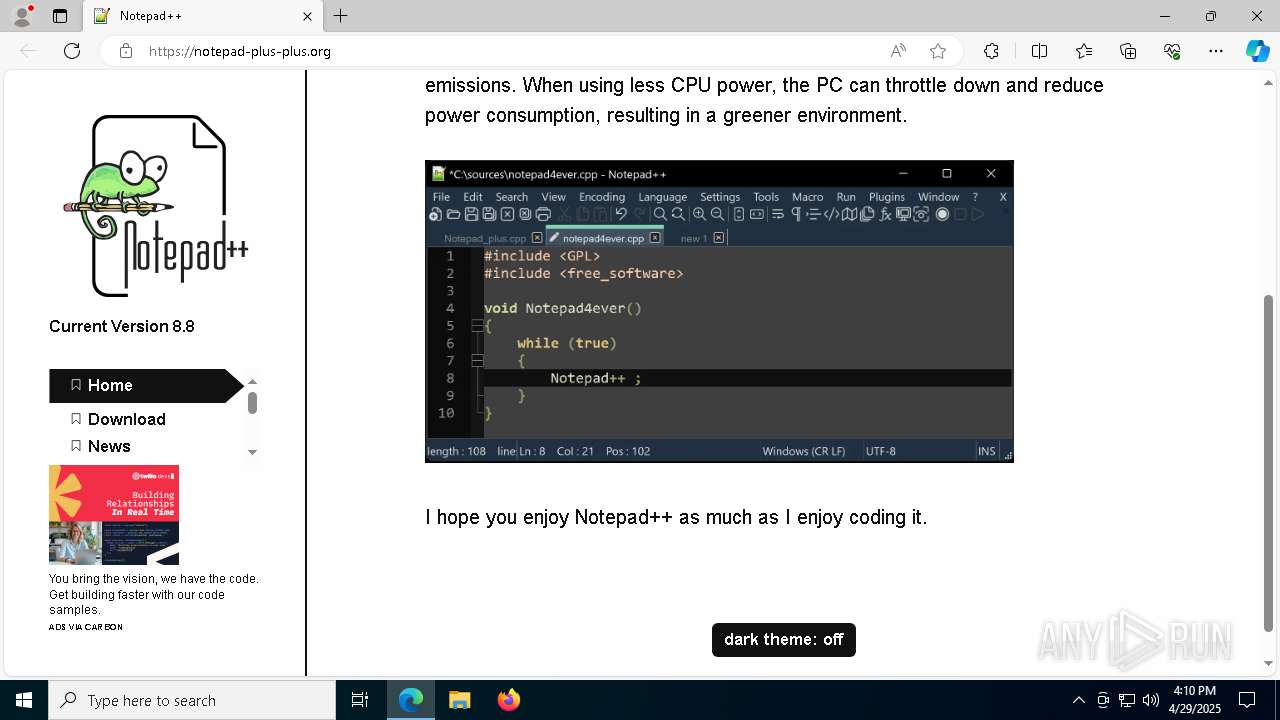Click the sidebar menu scrollbar thumb

click(252, 403)
